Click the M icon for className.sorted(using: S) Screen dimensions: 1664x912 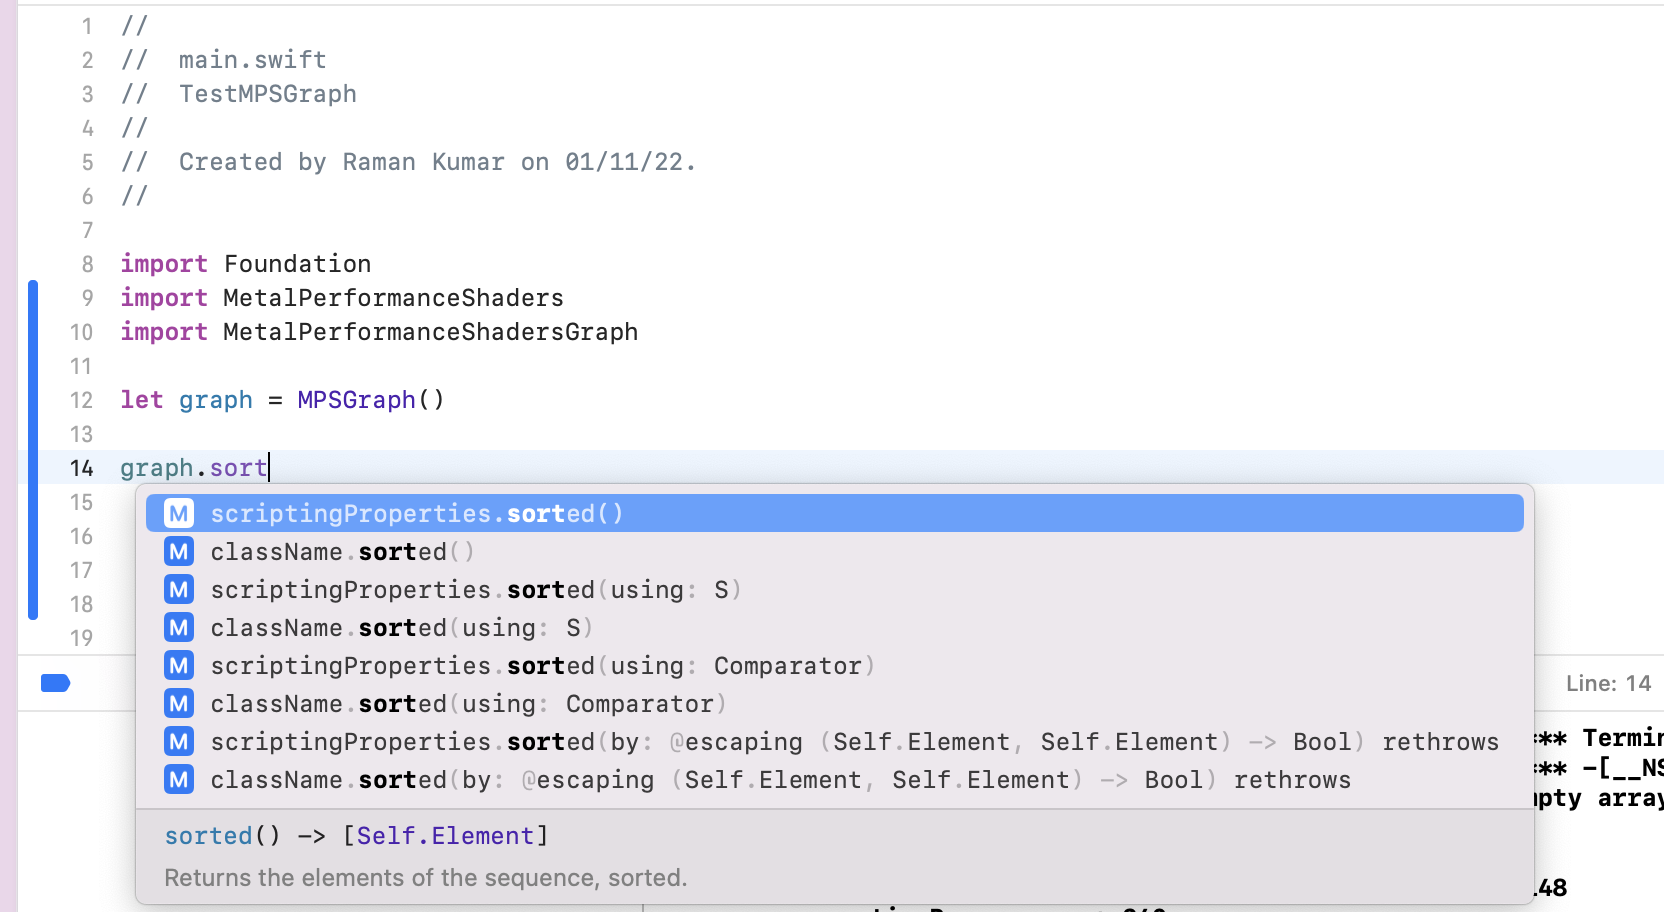tap(179, 628)
